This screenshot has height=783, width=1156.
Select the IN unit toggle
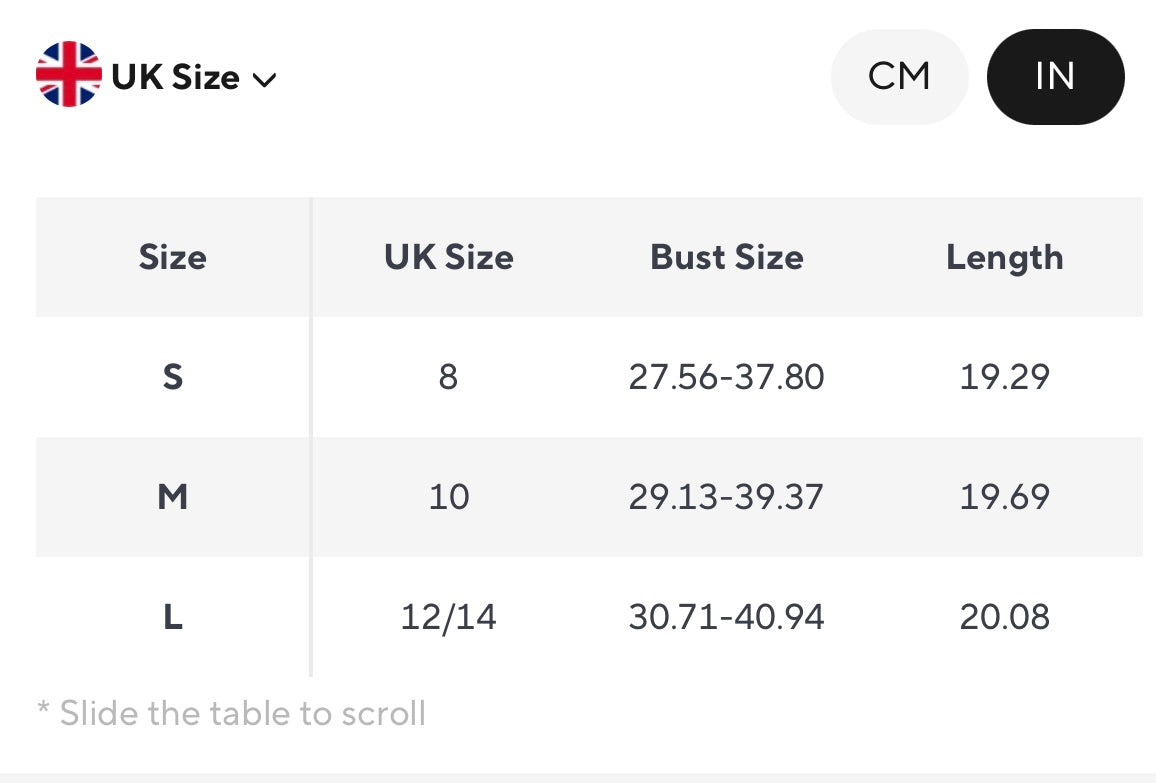pyautogui.click(x=1055, y=77)
